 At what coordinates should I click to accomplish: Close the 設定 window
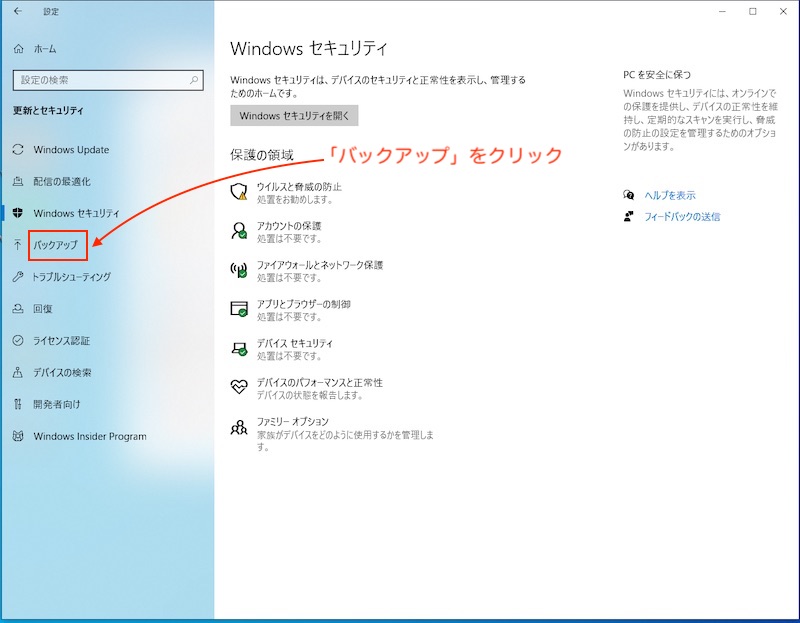click(x=783, y=11)
